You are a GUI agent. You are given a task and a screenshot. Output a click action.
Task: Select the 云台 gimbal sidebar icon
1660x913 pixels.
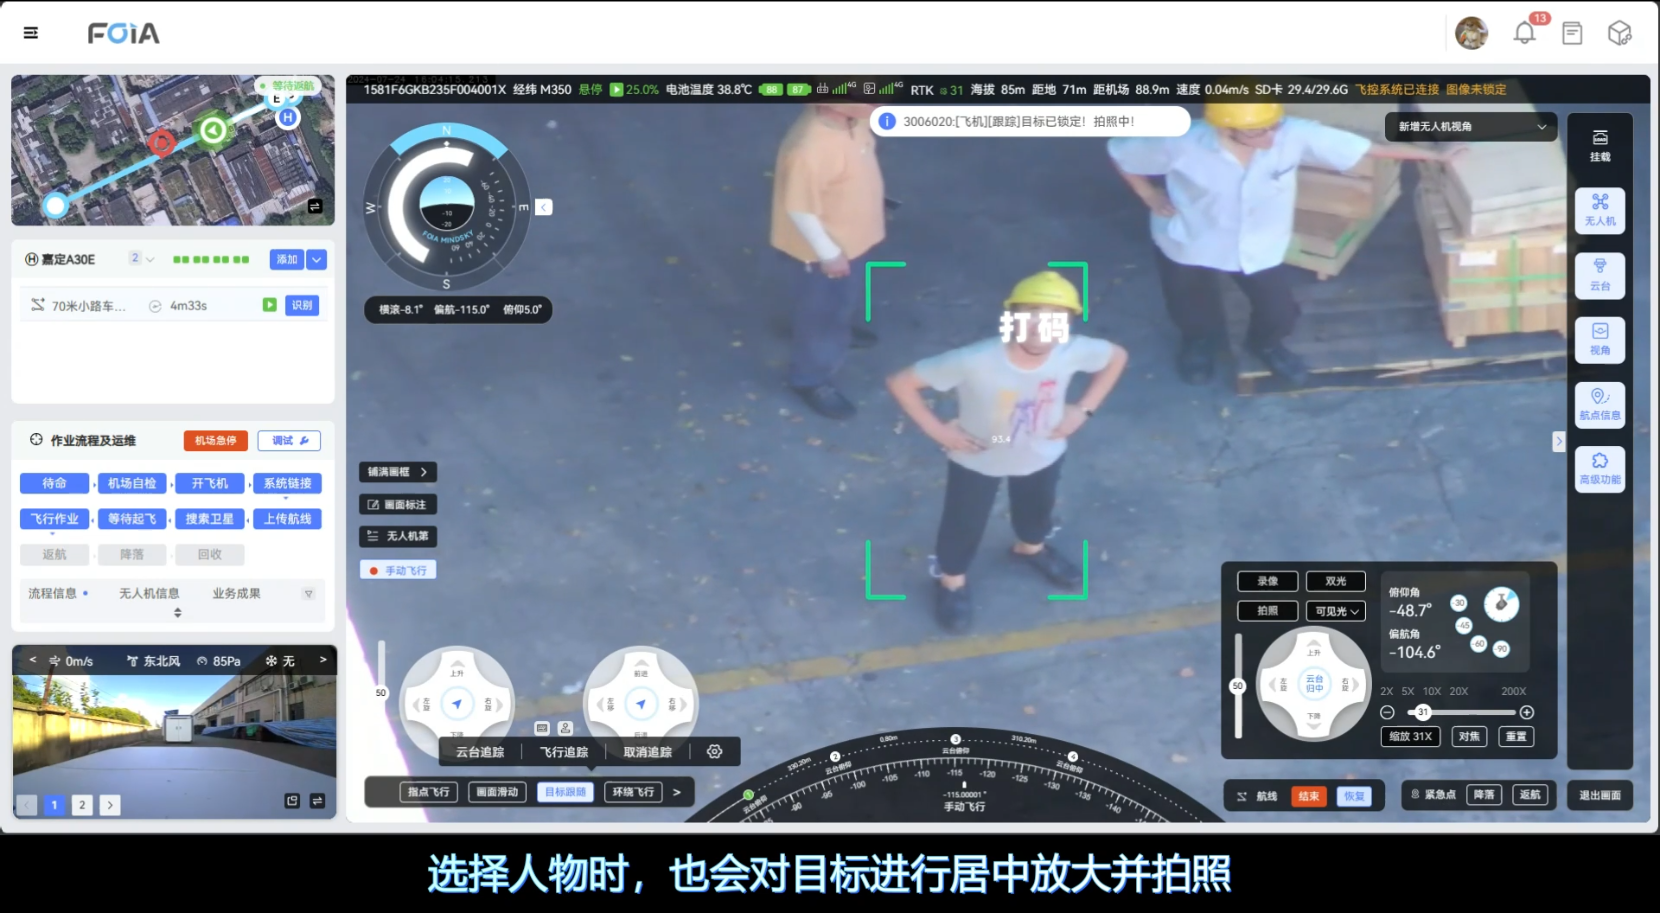(1599, 275)
